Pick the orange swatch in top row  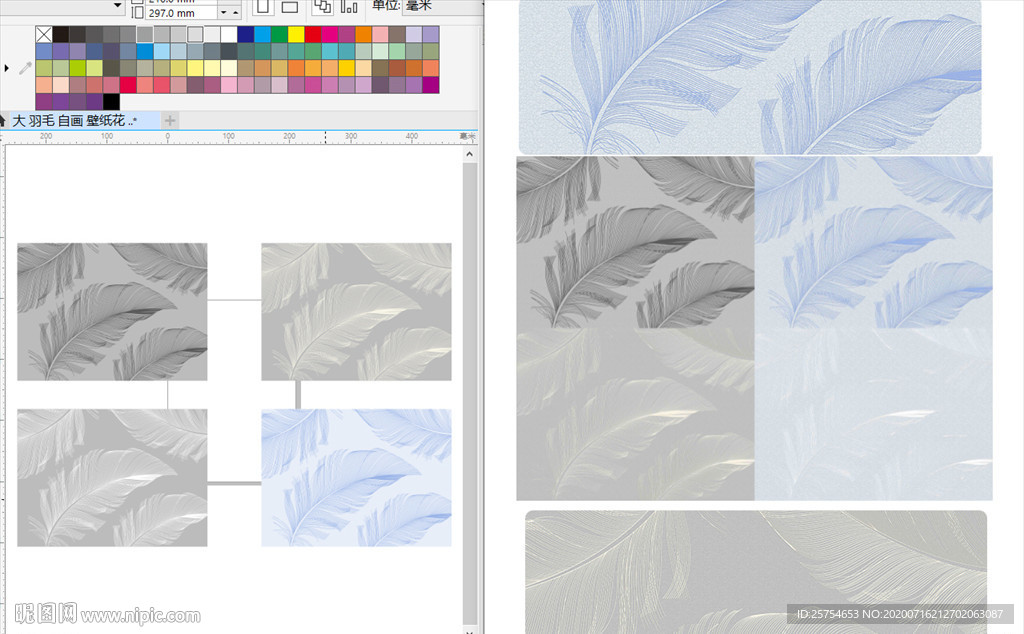click(x=364, y=34)
